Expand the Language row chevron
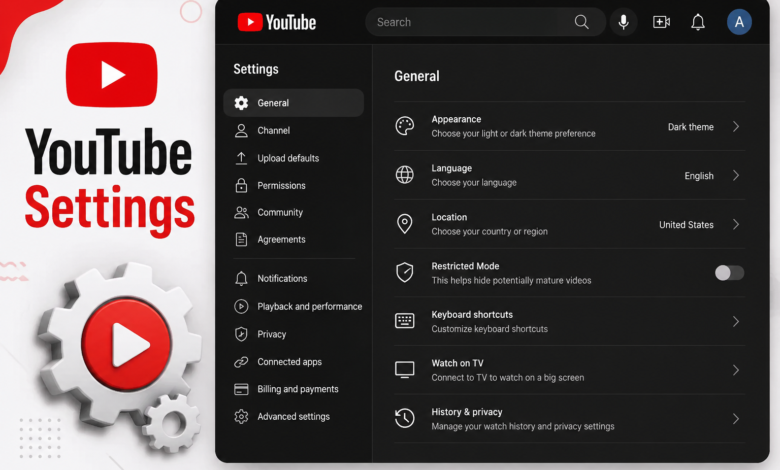780x470 pixels. point(736,176)
